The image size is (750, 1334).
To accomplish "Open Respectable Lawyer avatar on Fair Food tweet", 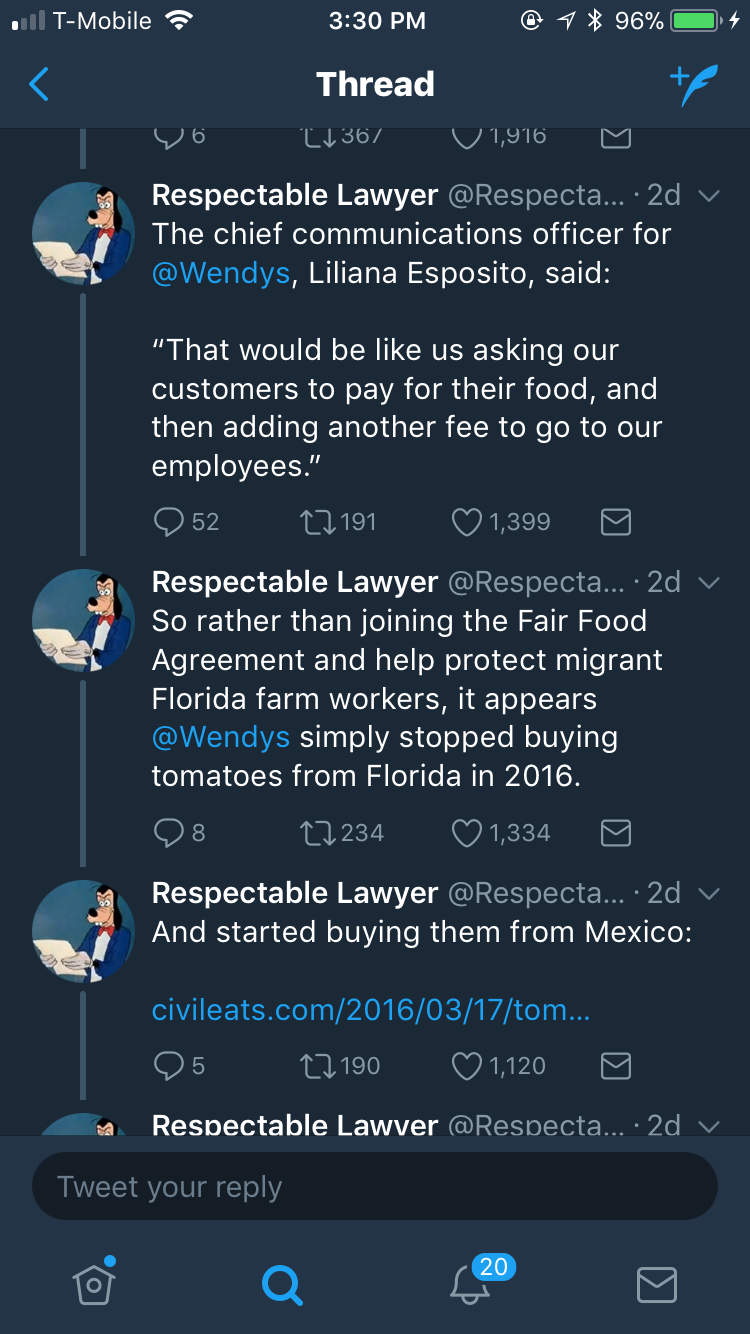I will pos(83,619).
